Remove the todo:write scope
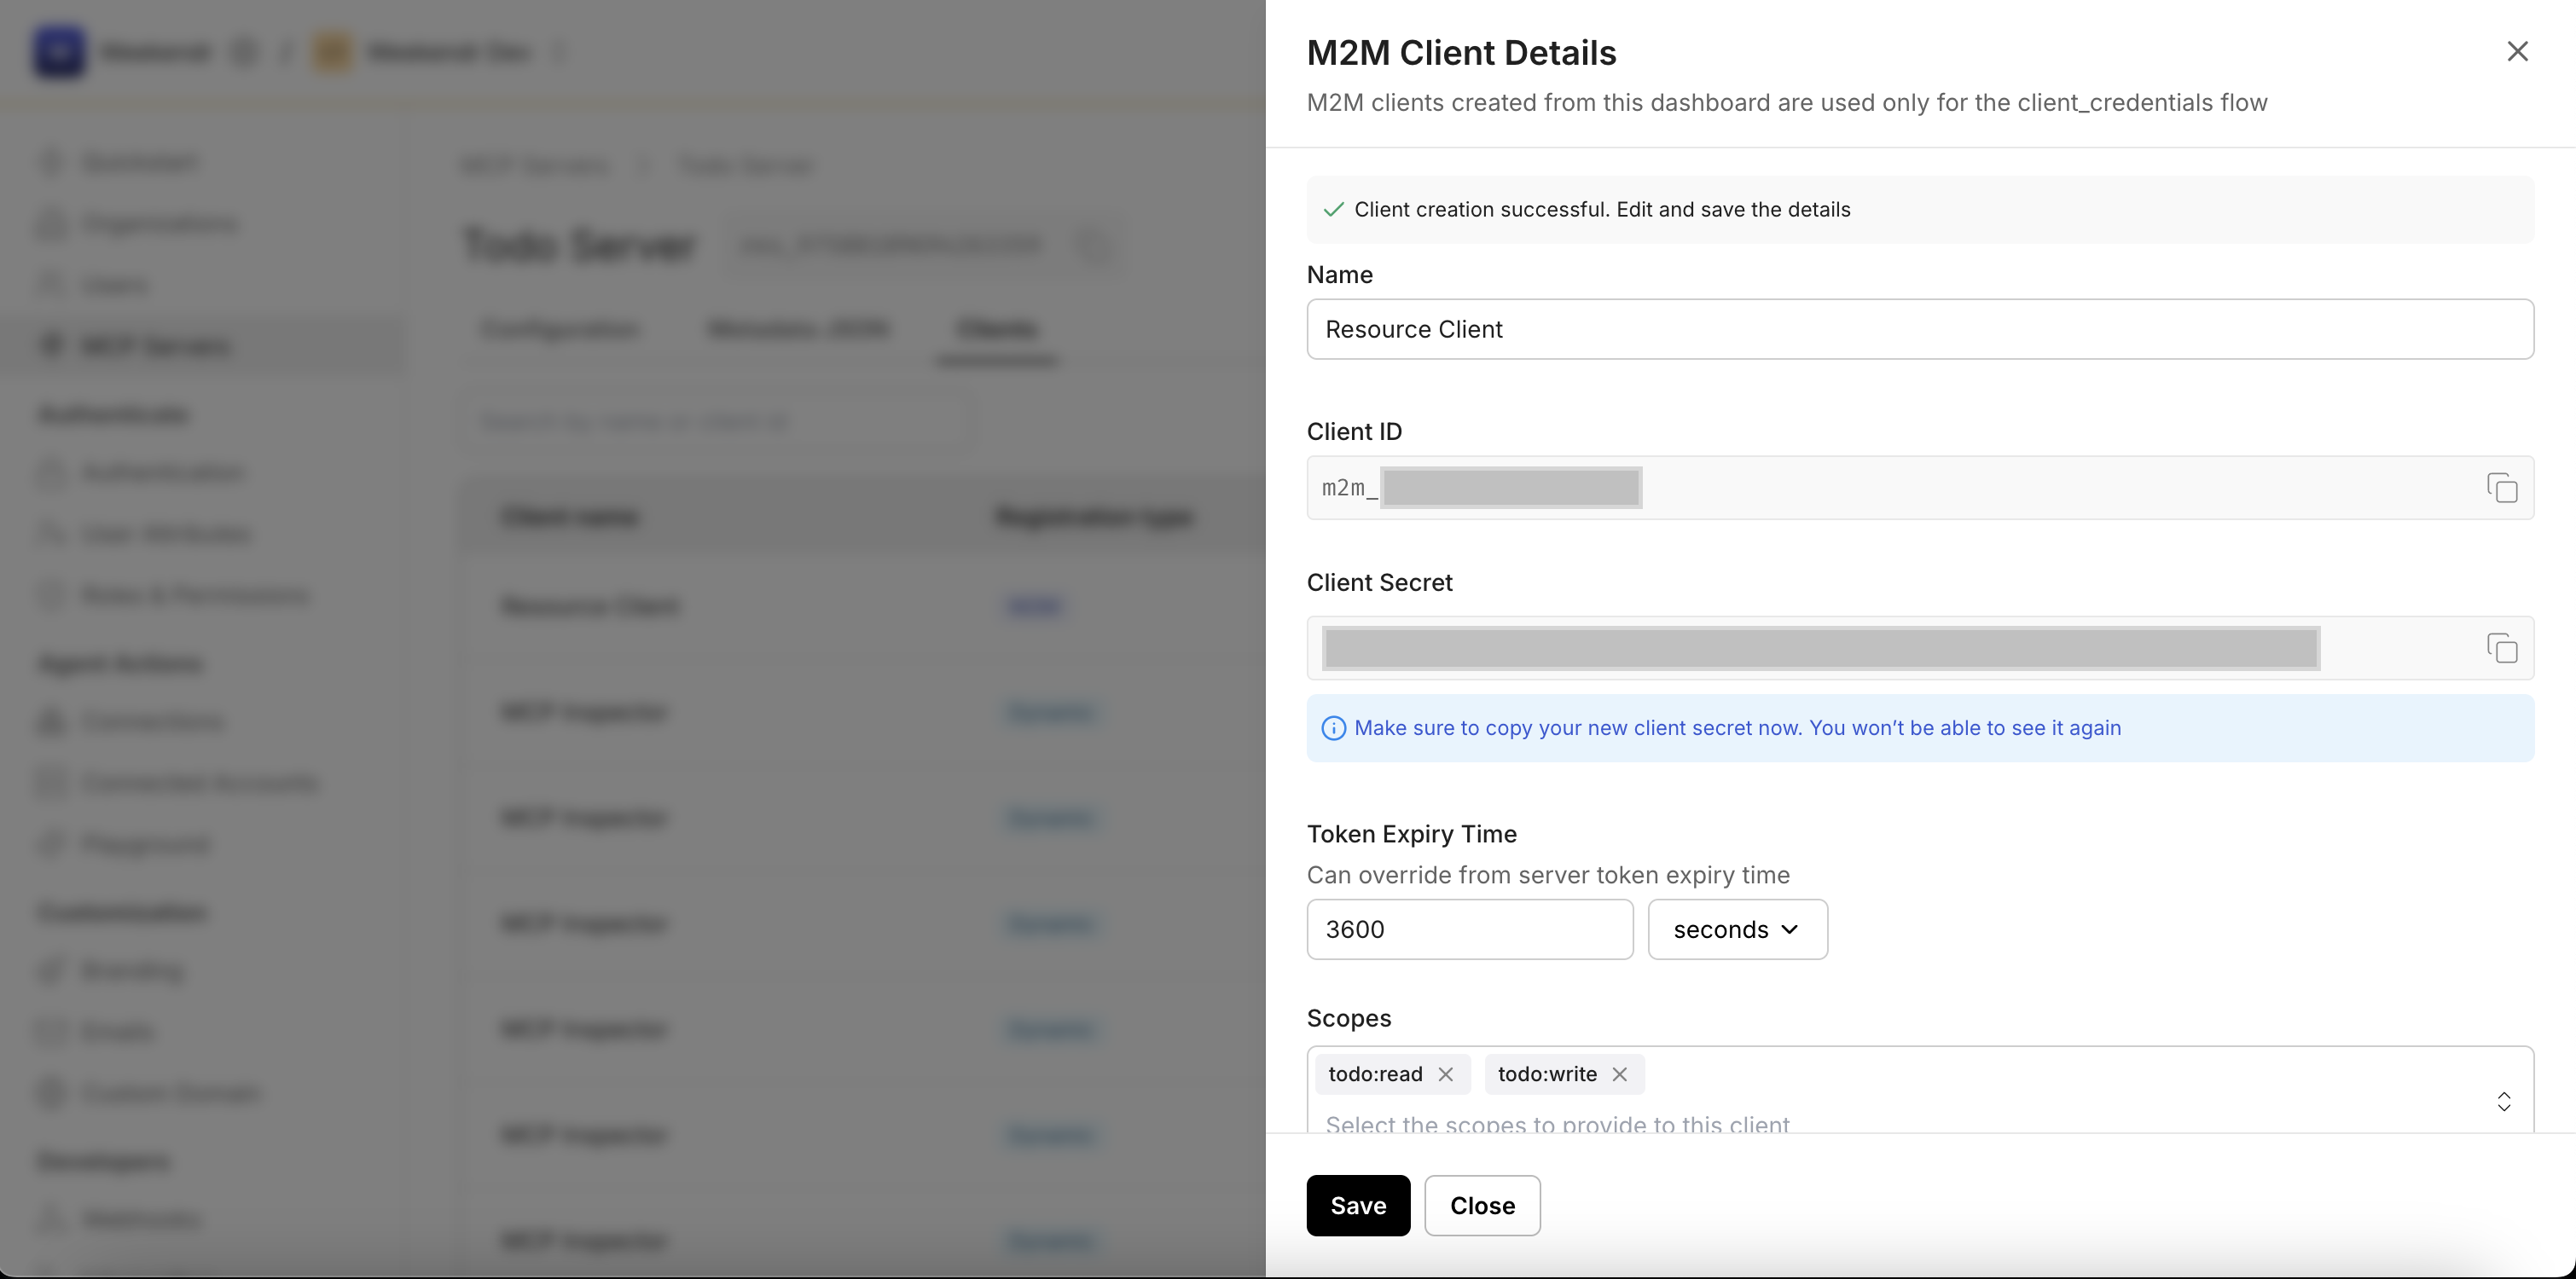The height and width of the screenshot is (1279, 2576). [x=1620, y=1074]
